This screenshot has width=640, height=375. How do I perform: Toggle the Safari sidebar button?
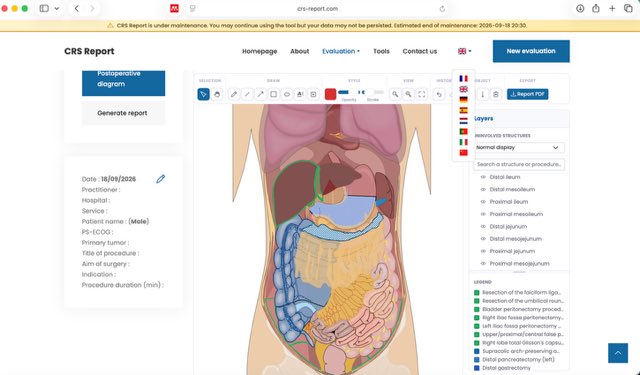click(x=44, y=9)
